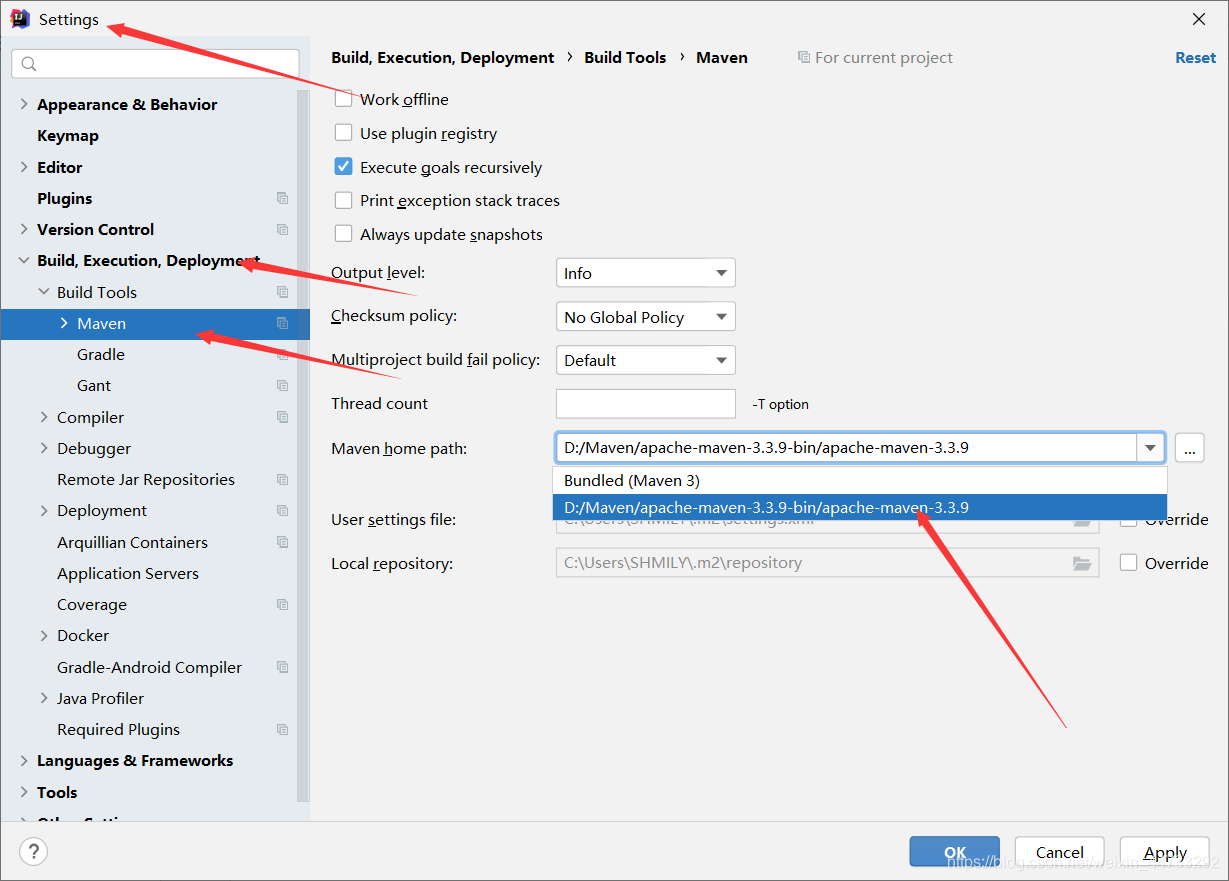
Task: Collapse the Build Tools node
Action: click(44, 292)
